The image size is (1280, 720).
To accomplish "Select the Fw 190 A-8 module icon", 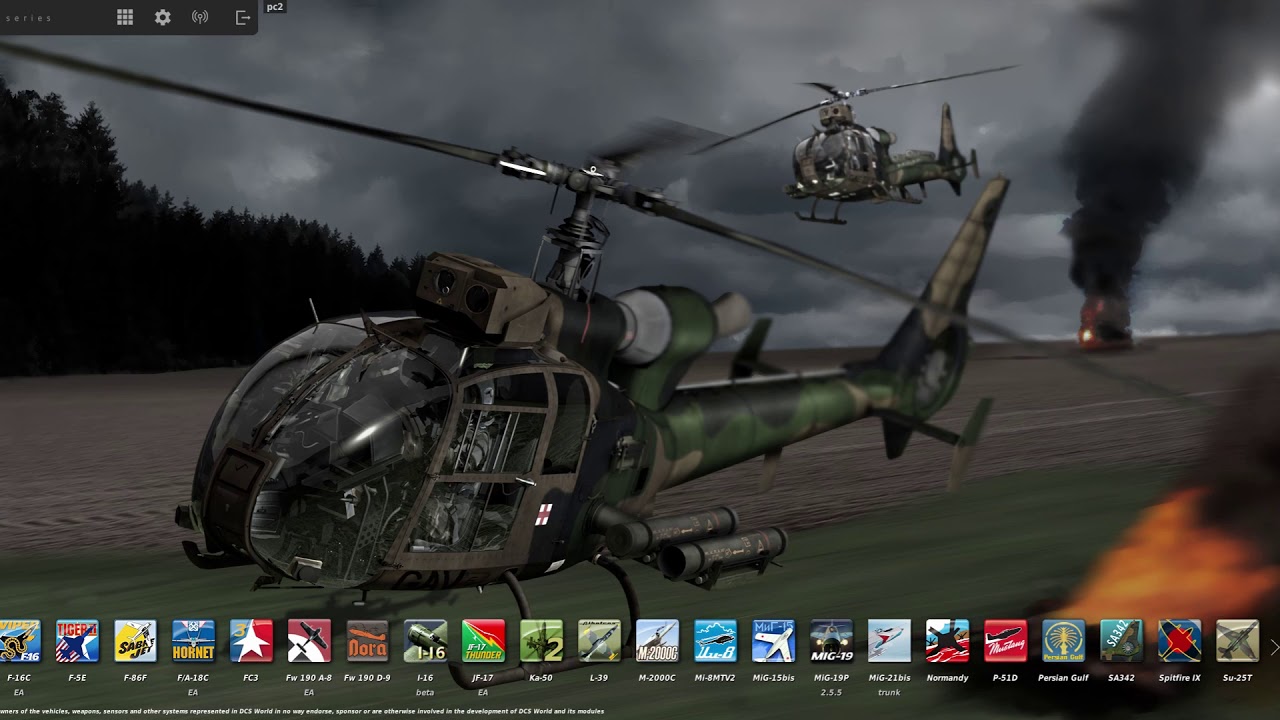I will (309, 641).
